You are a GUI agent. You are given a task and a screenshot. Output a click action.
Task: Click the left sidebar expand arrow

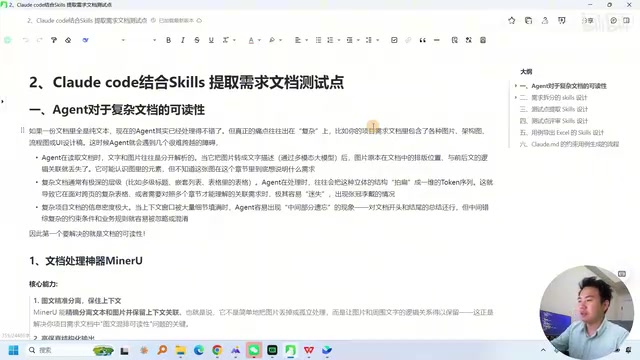(2, 101)
